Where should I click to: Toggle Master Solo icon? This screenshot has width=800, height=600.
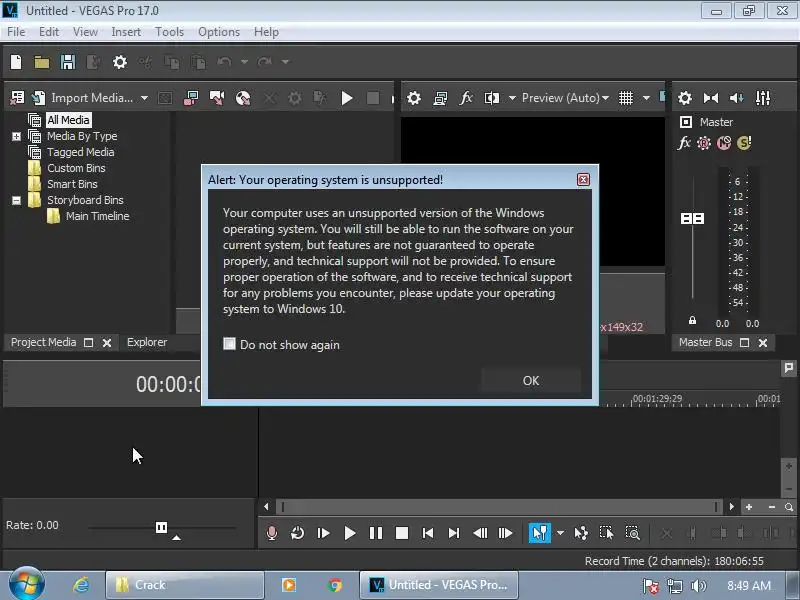pos(744,143)
